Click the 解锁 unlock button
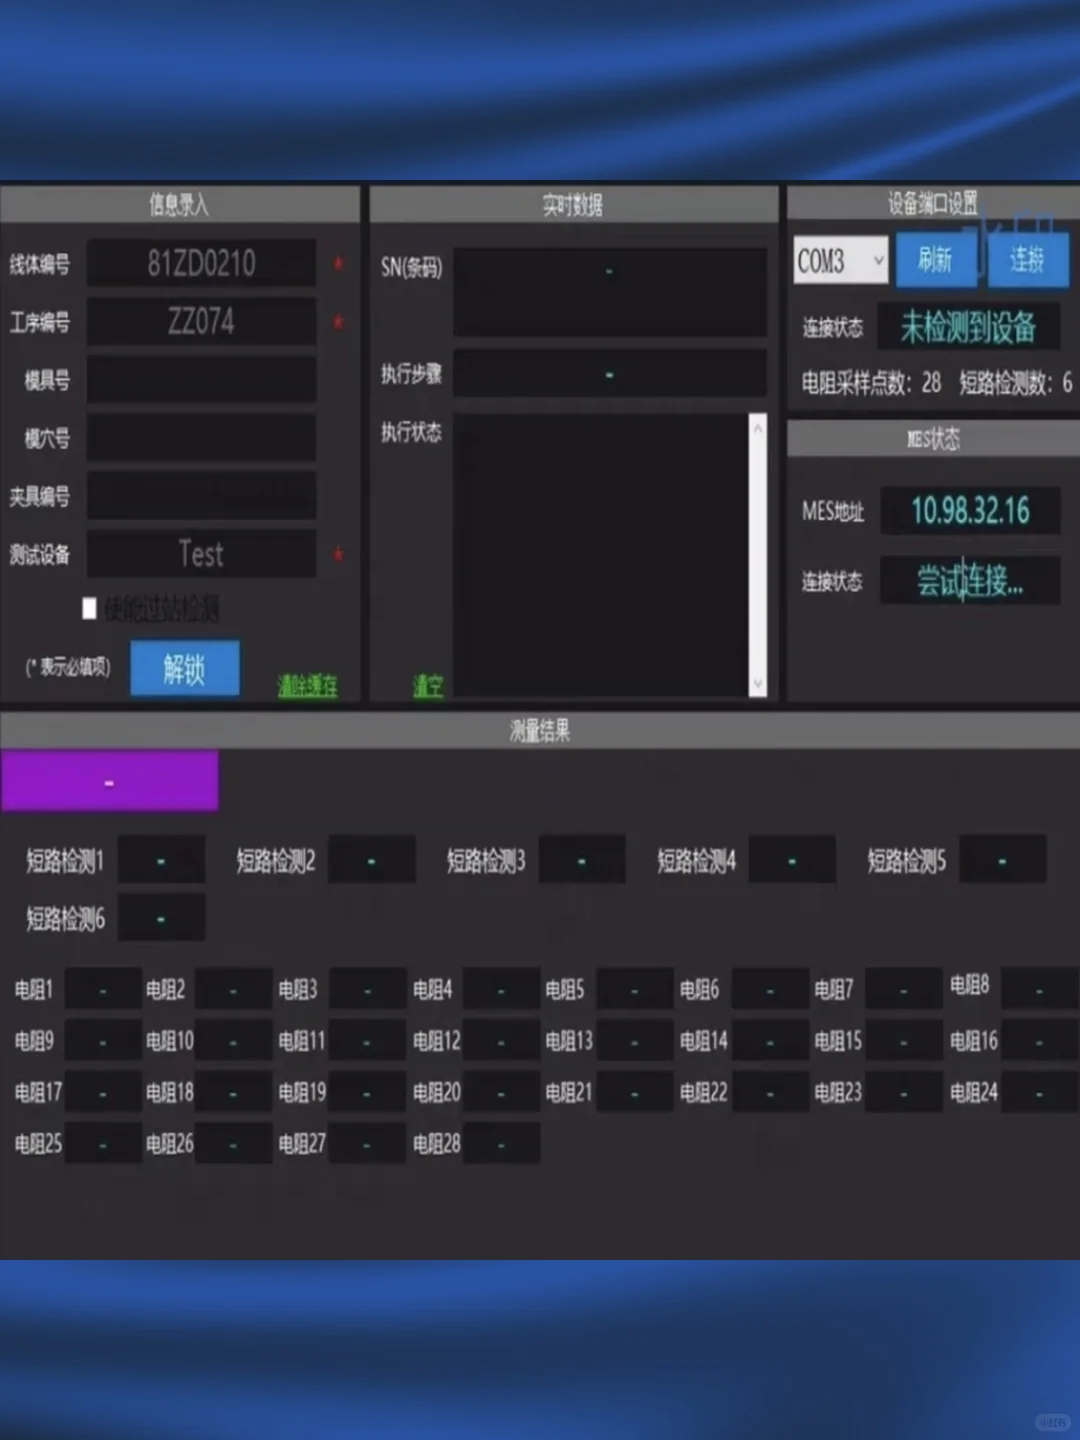Viewport: 1080px width, 1440px height. [x=185, y=668]
